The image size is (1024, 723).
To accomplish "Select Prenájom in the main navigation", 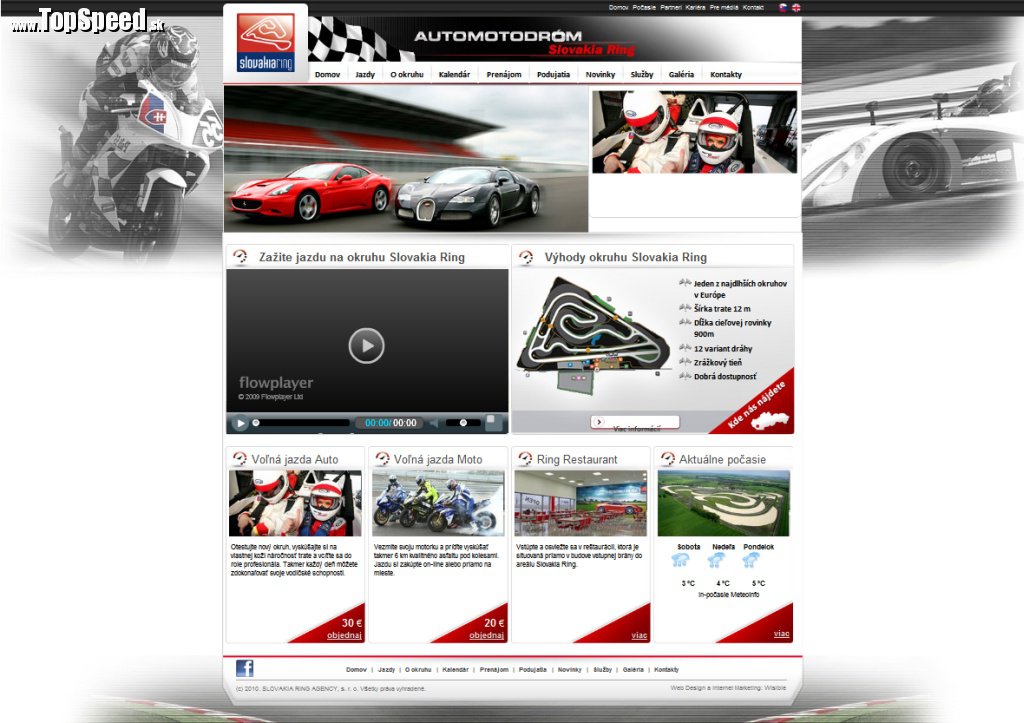I will coord(504,74).
